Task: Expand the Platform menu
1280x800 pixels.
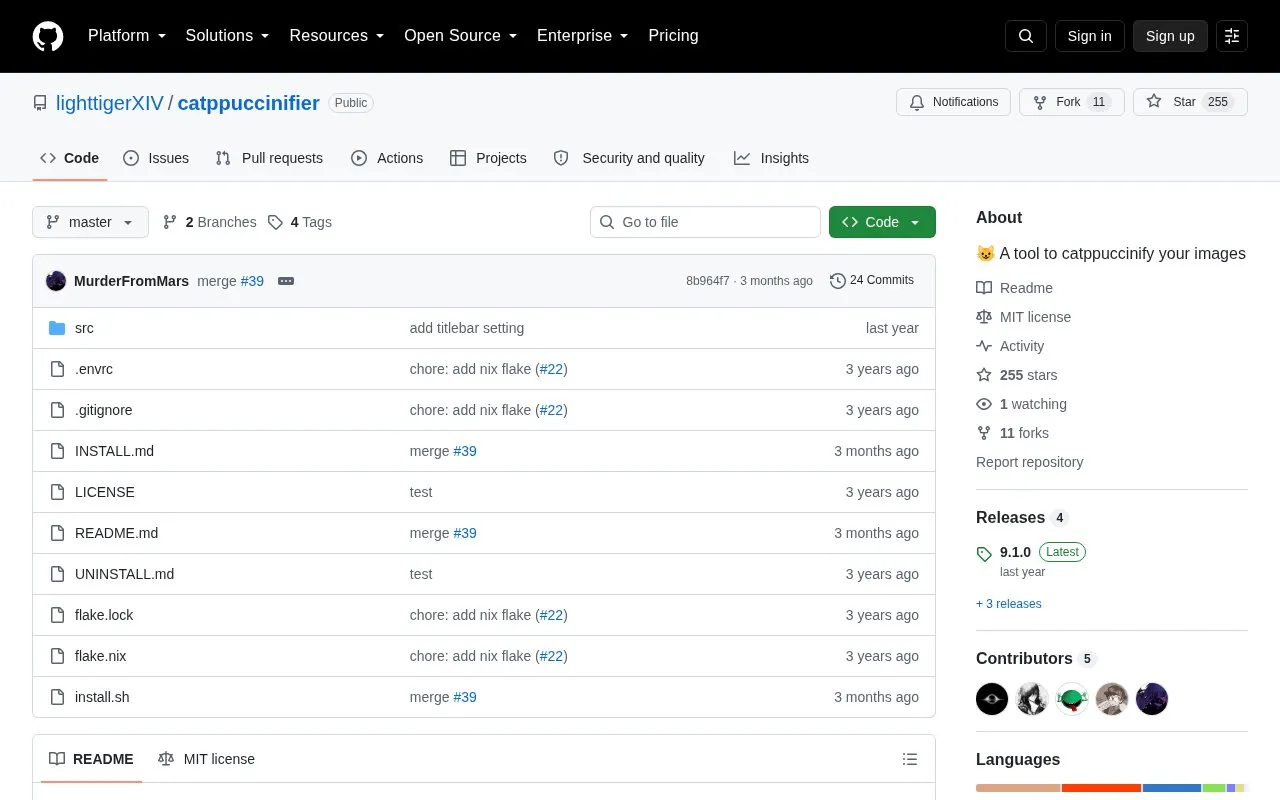Action: pos(127,36)
